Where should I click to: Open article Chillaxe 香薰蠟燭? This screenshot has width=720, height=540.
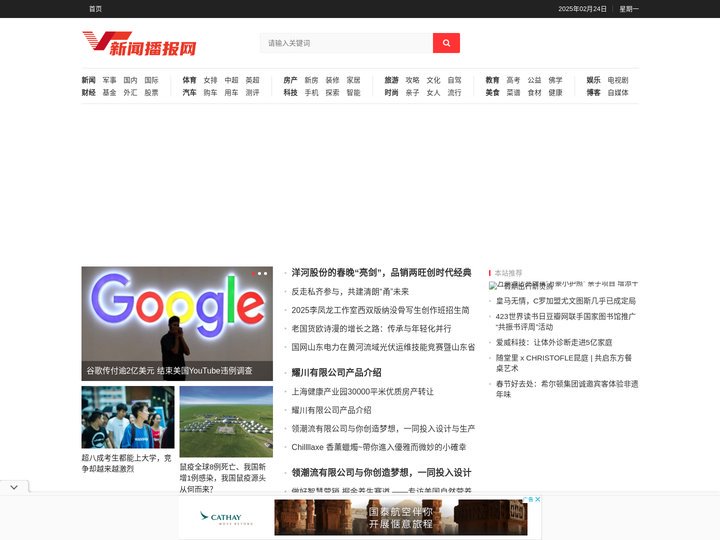click(379, 447)
